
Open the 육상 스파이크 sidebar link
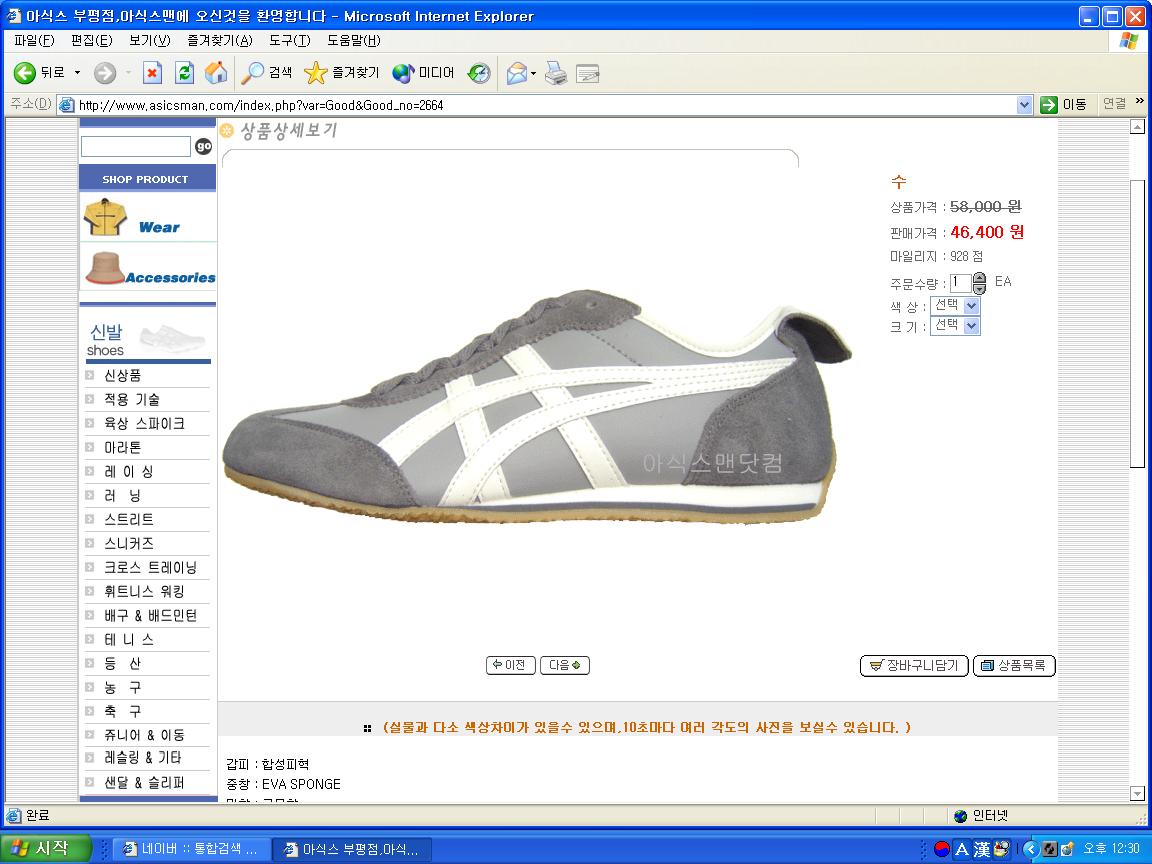coord(144,424)
